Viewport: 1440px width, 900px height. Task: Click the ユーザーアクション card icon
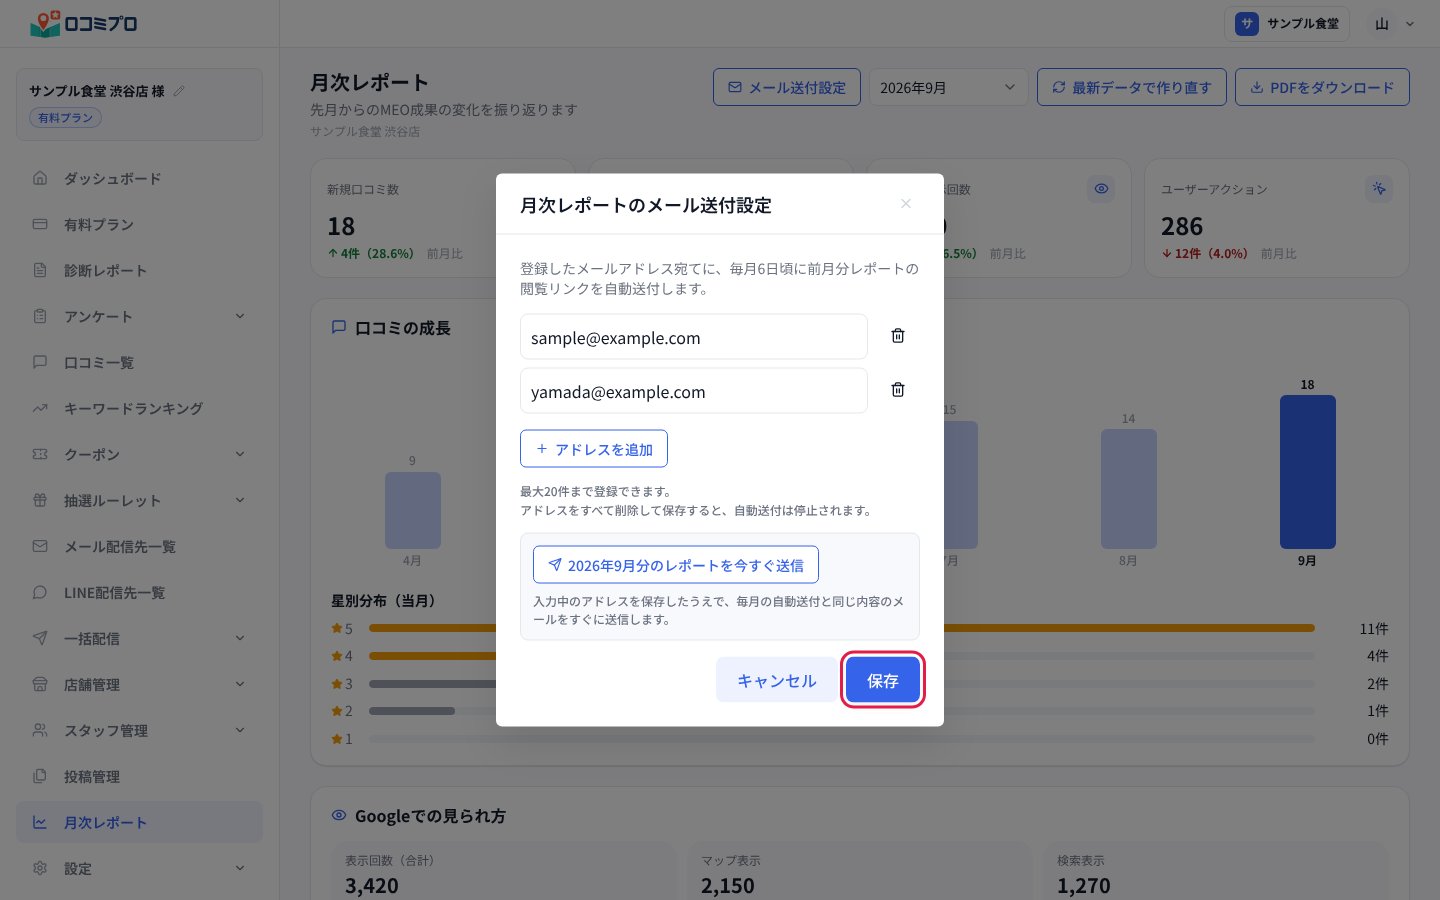coord(1379,188)
